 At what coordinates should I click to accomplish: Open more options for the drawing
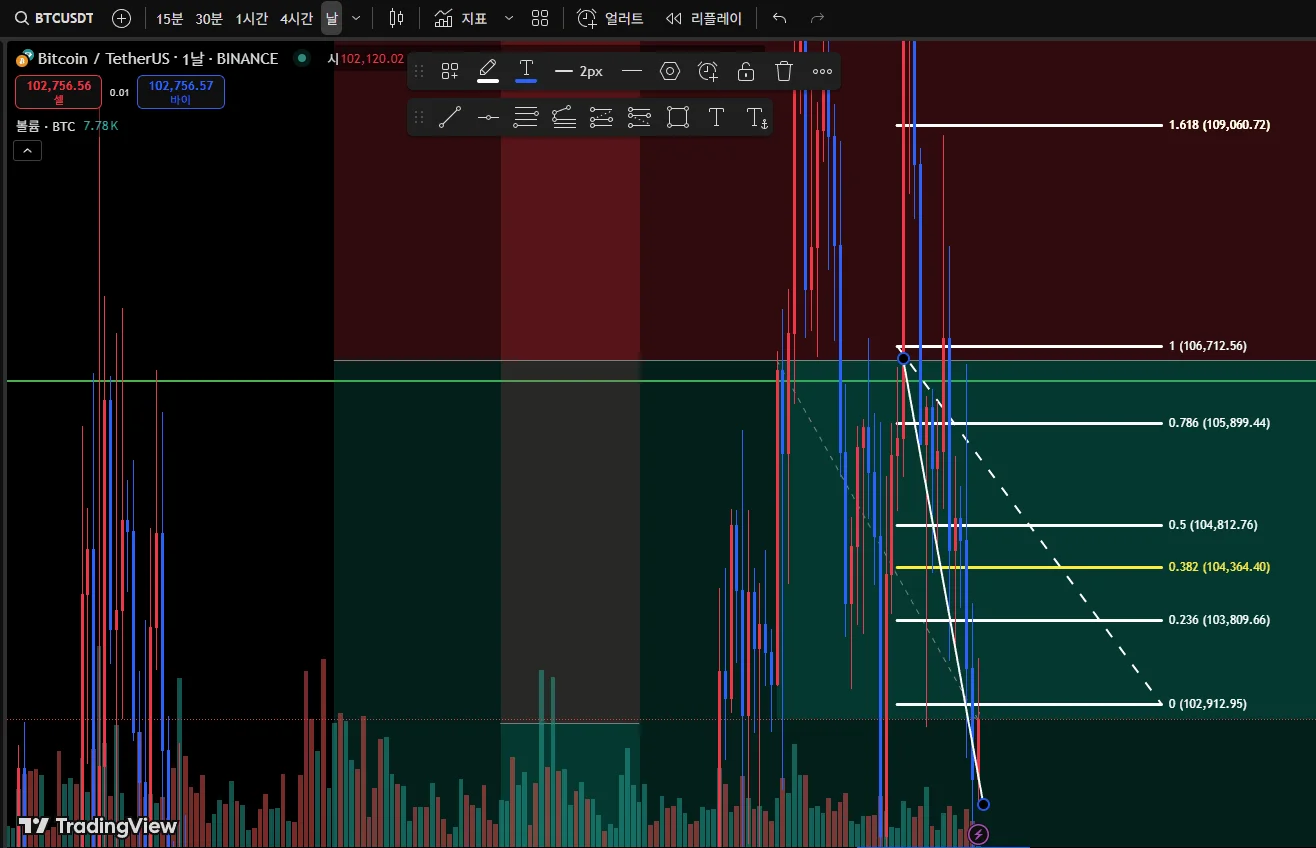pyautogui.click(x=822, y=71)
